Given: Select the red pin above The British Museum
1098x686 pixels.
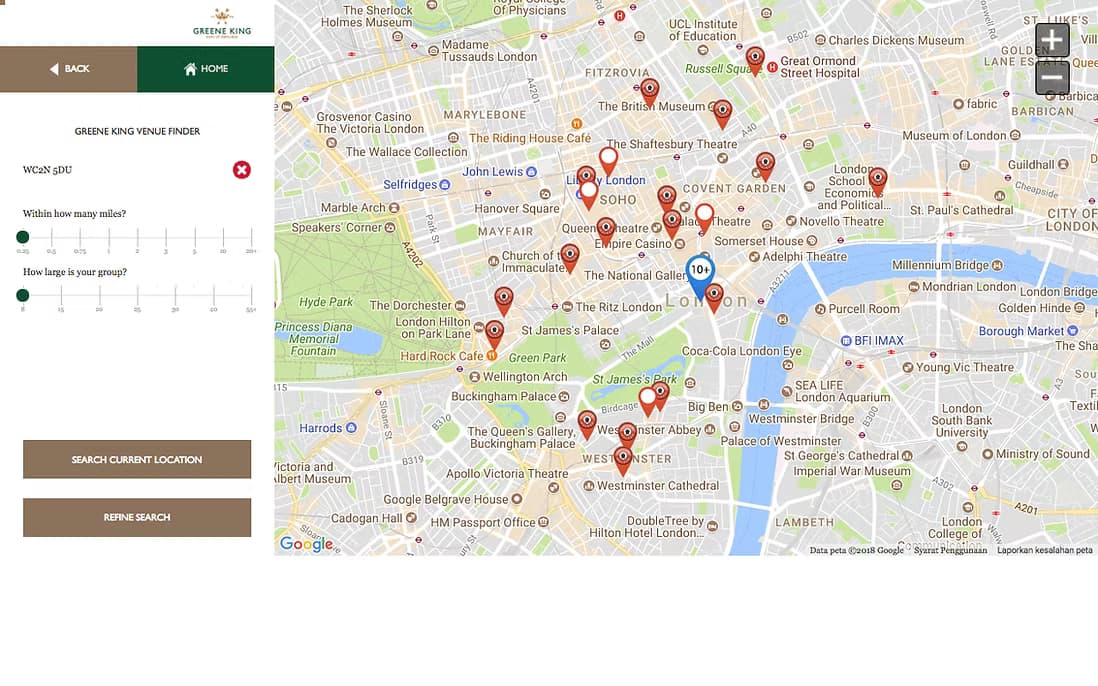Looking at the screenshot, I should point(650,94).
